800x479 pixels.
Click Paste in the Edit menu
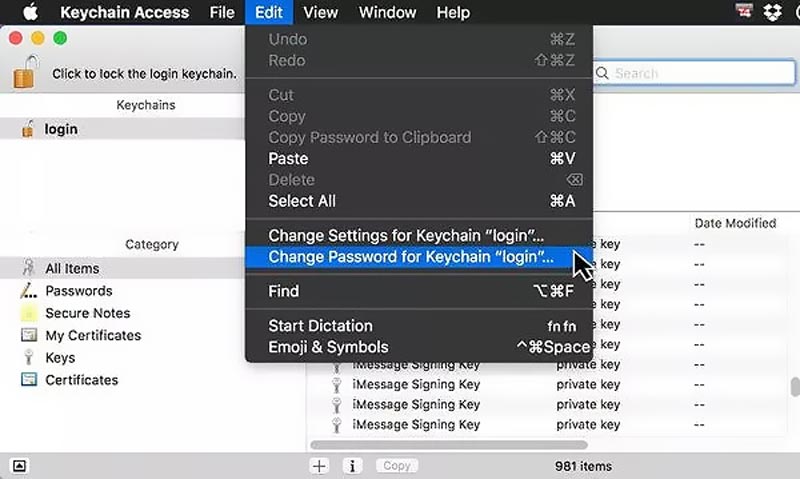pos(288,158)
